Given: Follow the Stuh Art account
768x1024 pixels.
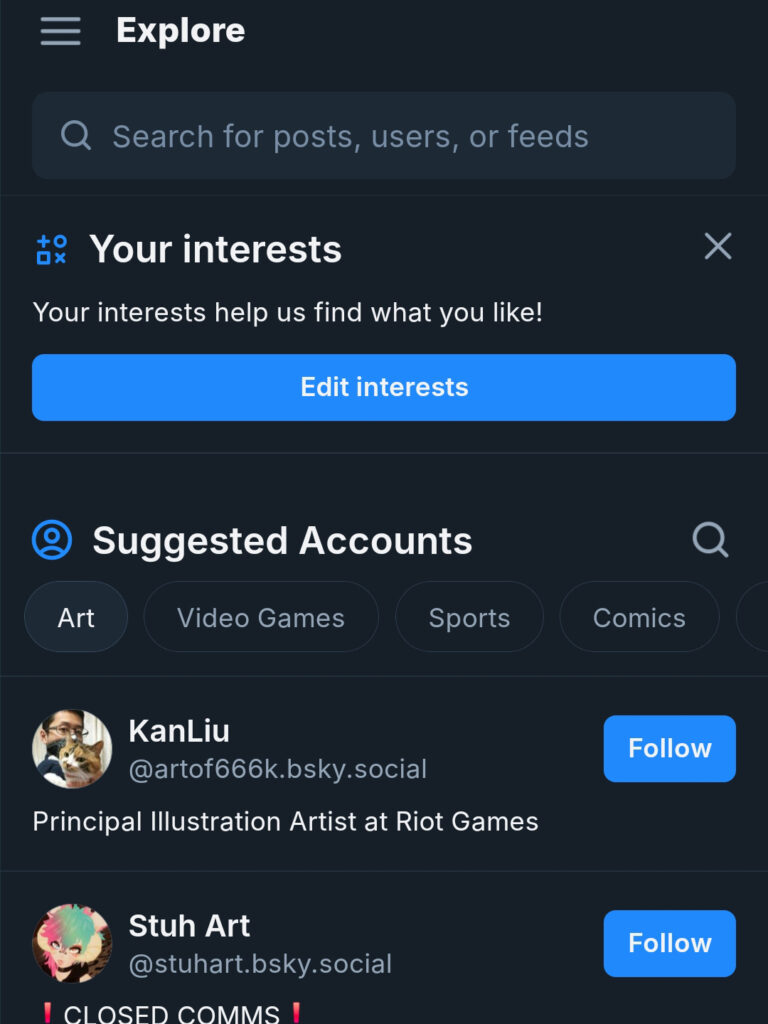Looking at the screenshot, I should pos(669,943).
